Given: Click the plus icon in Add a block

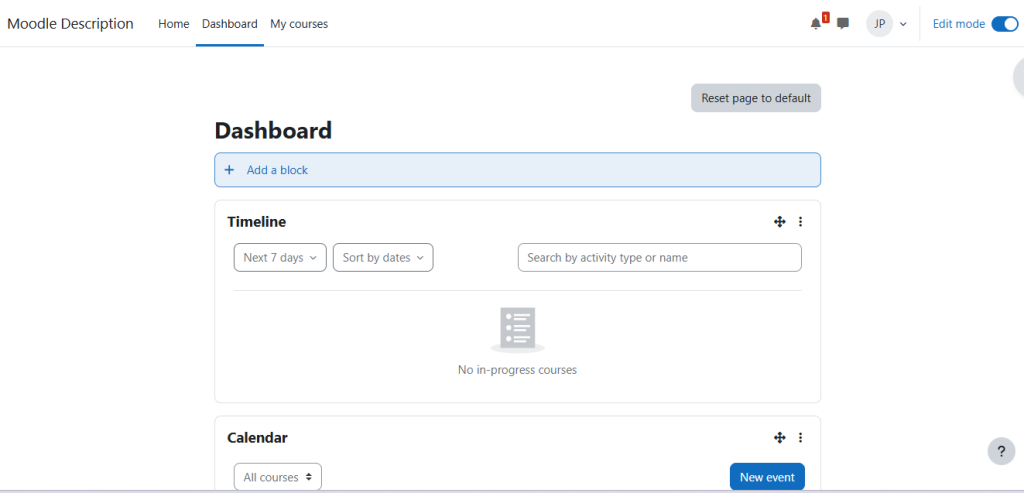Looking at the screenshot, I should 229,170.
